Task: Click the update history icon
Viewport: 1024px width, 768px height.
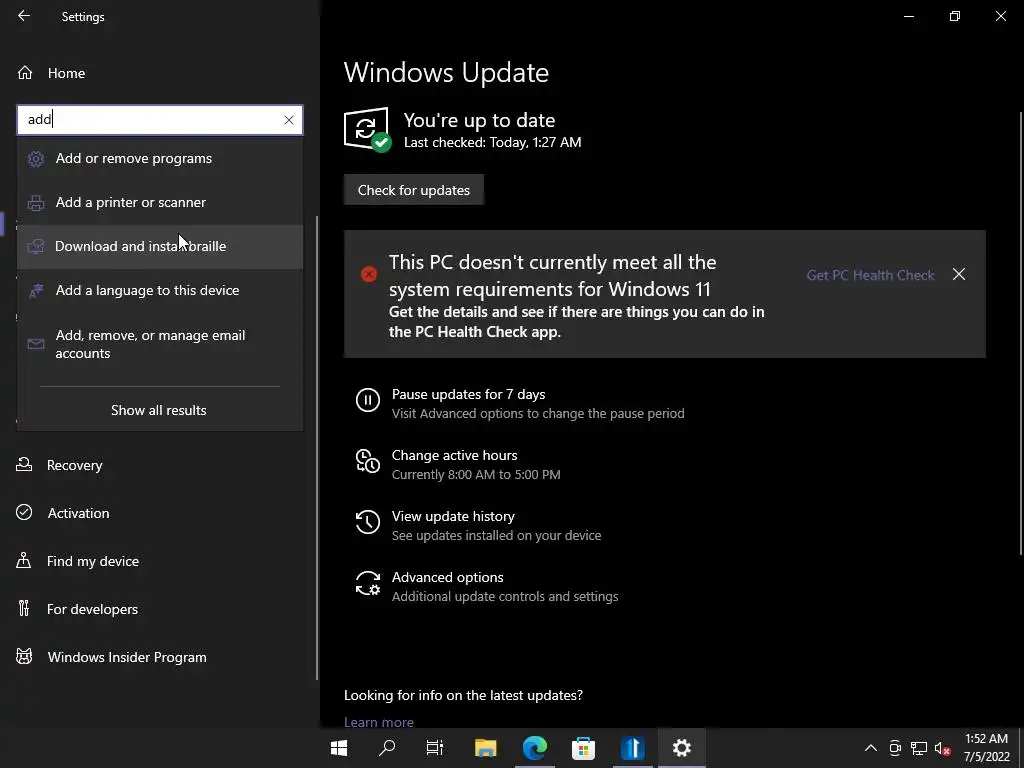Action: pos(368,522)
